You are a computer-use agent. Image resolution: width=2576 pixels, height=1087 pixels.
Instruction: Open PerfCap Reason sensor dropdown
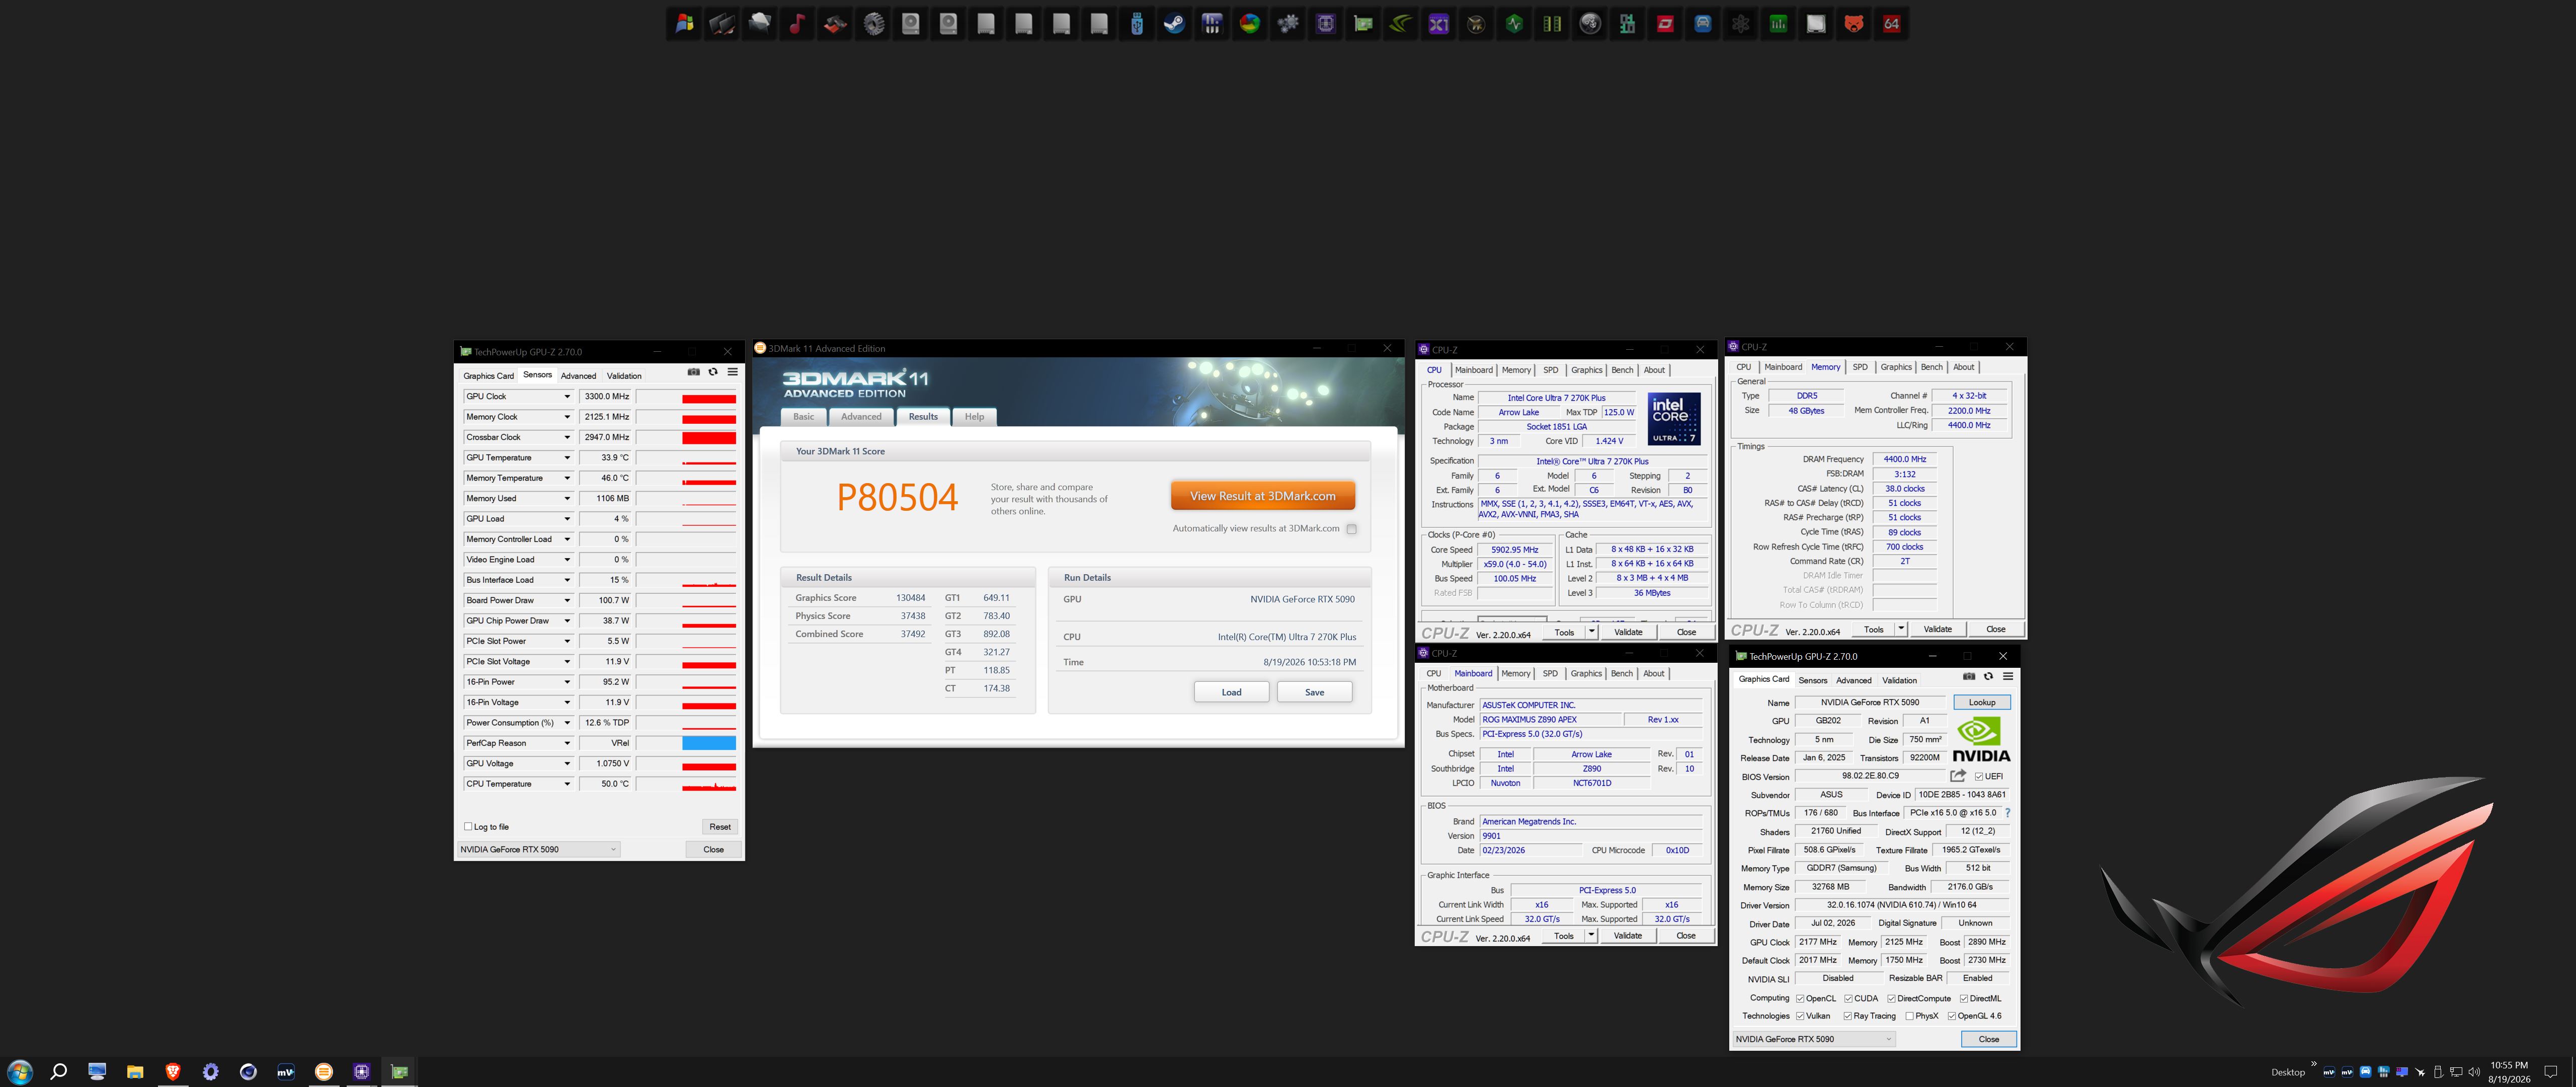[x=567, y=743]
